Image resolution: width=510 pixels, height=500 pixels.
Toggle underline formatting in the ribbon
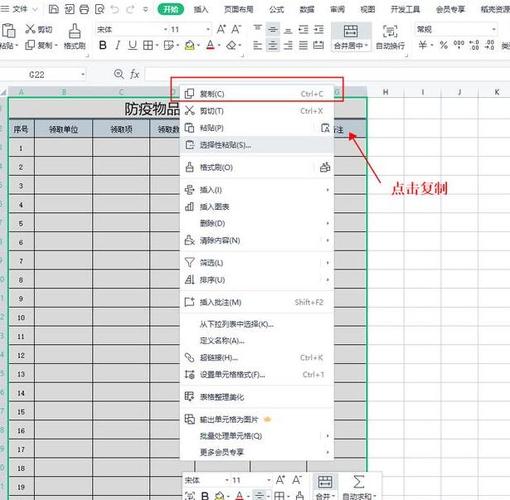click(132, 45)
